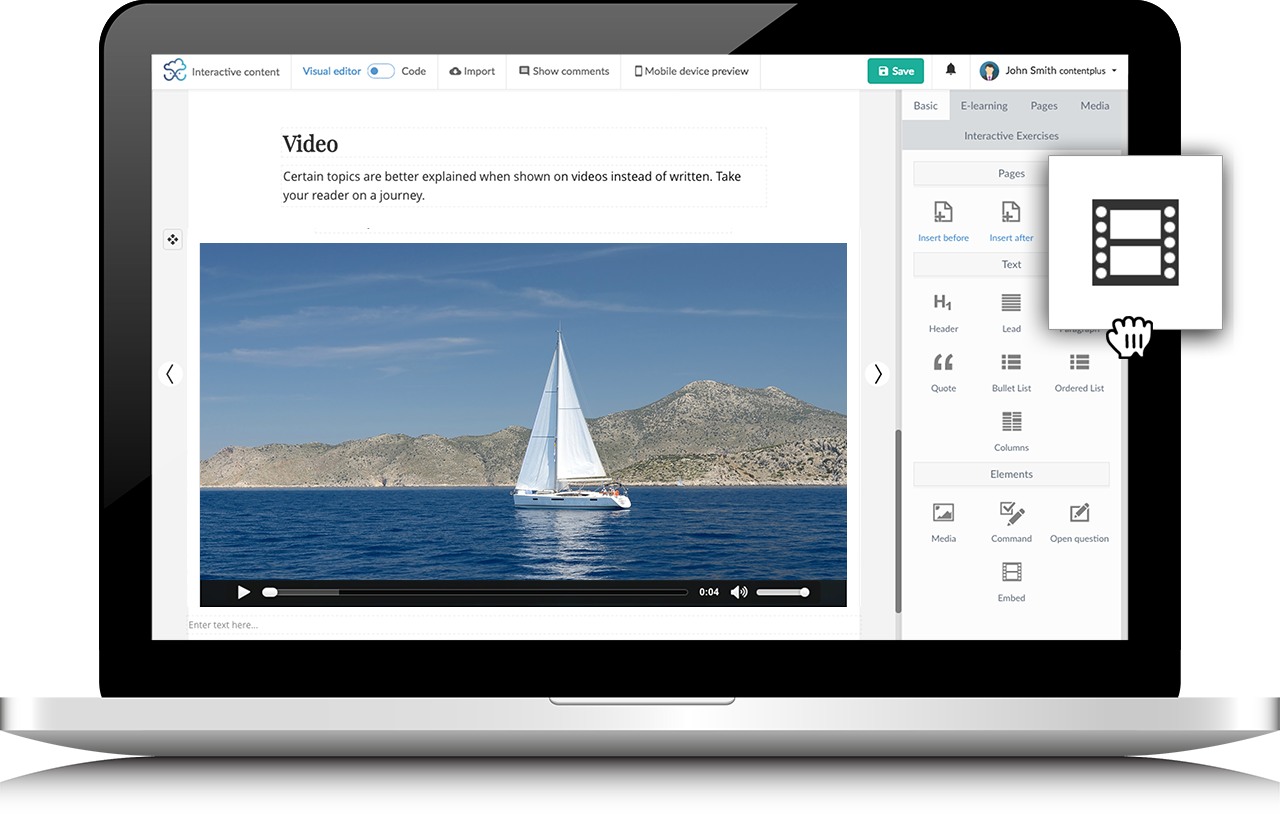
Task: Select the Command element icon
Action: coord(1011,513)
